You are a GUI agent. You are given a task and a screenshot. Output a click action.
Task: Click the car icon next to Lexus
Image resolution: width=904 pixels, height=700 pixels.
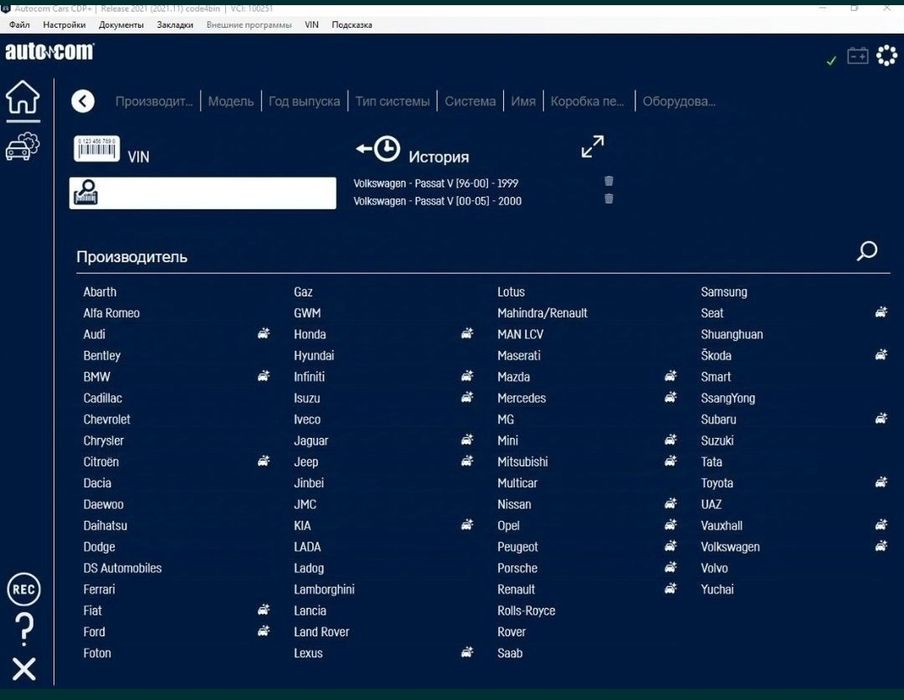click(x=467, y=652)
